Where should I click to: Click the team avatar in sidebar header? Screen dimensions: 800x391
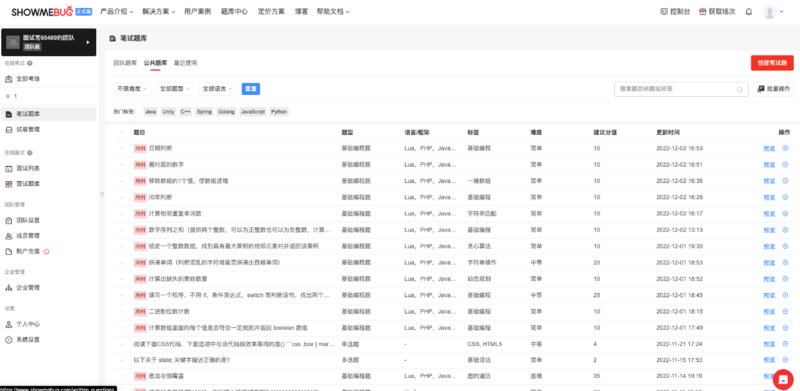13,42
